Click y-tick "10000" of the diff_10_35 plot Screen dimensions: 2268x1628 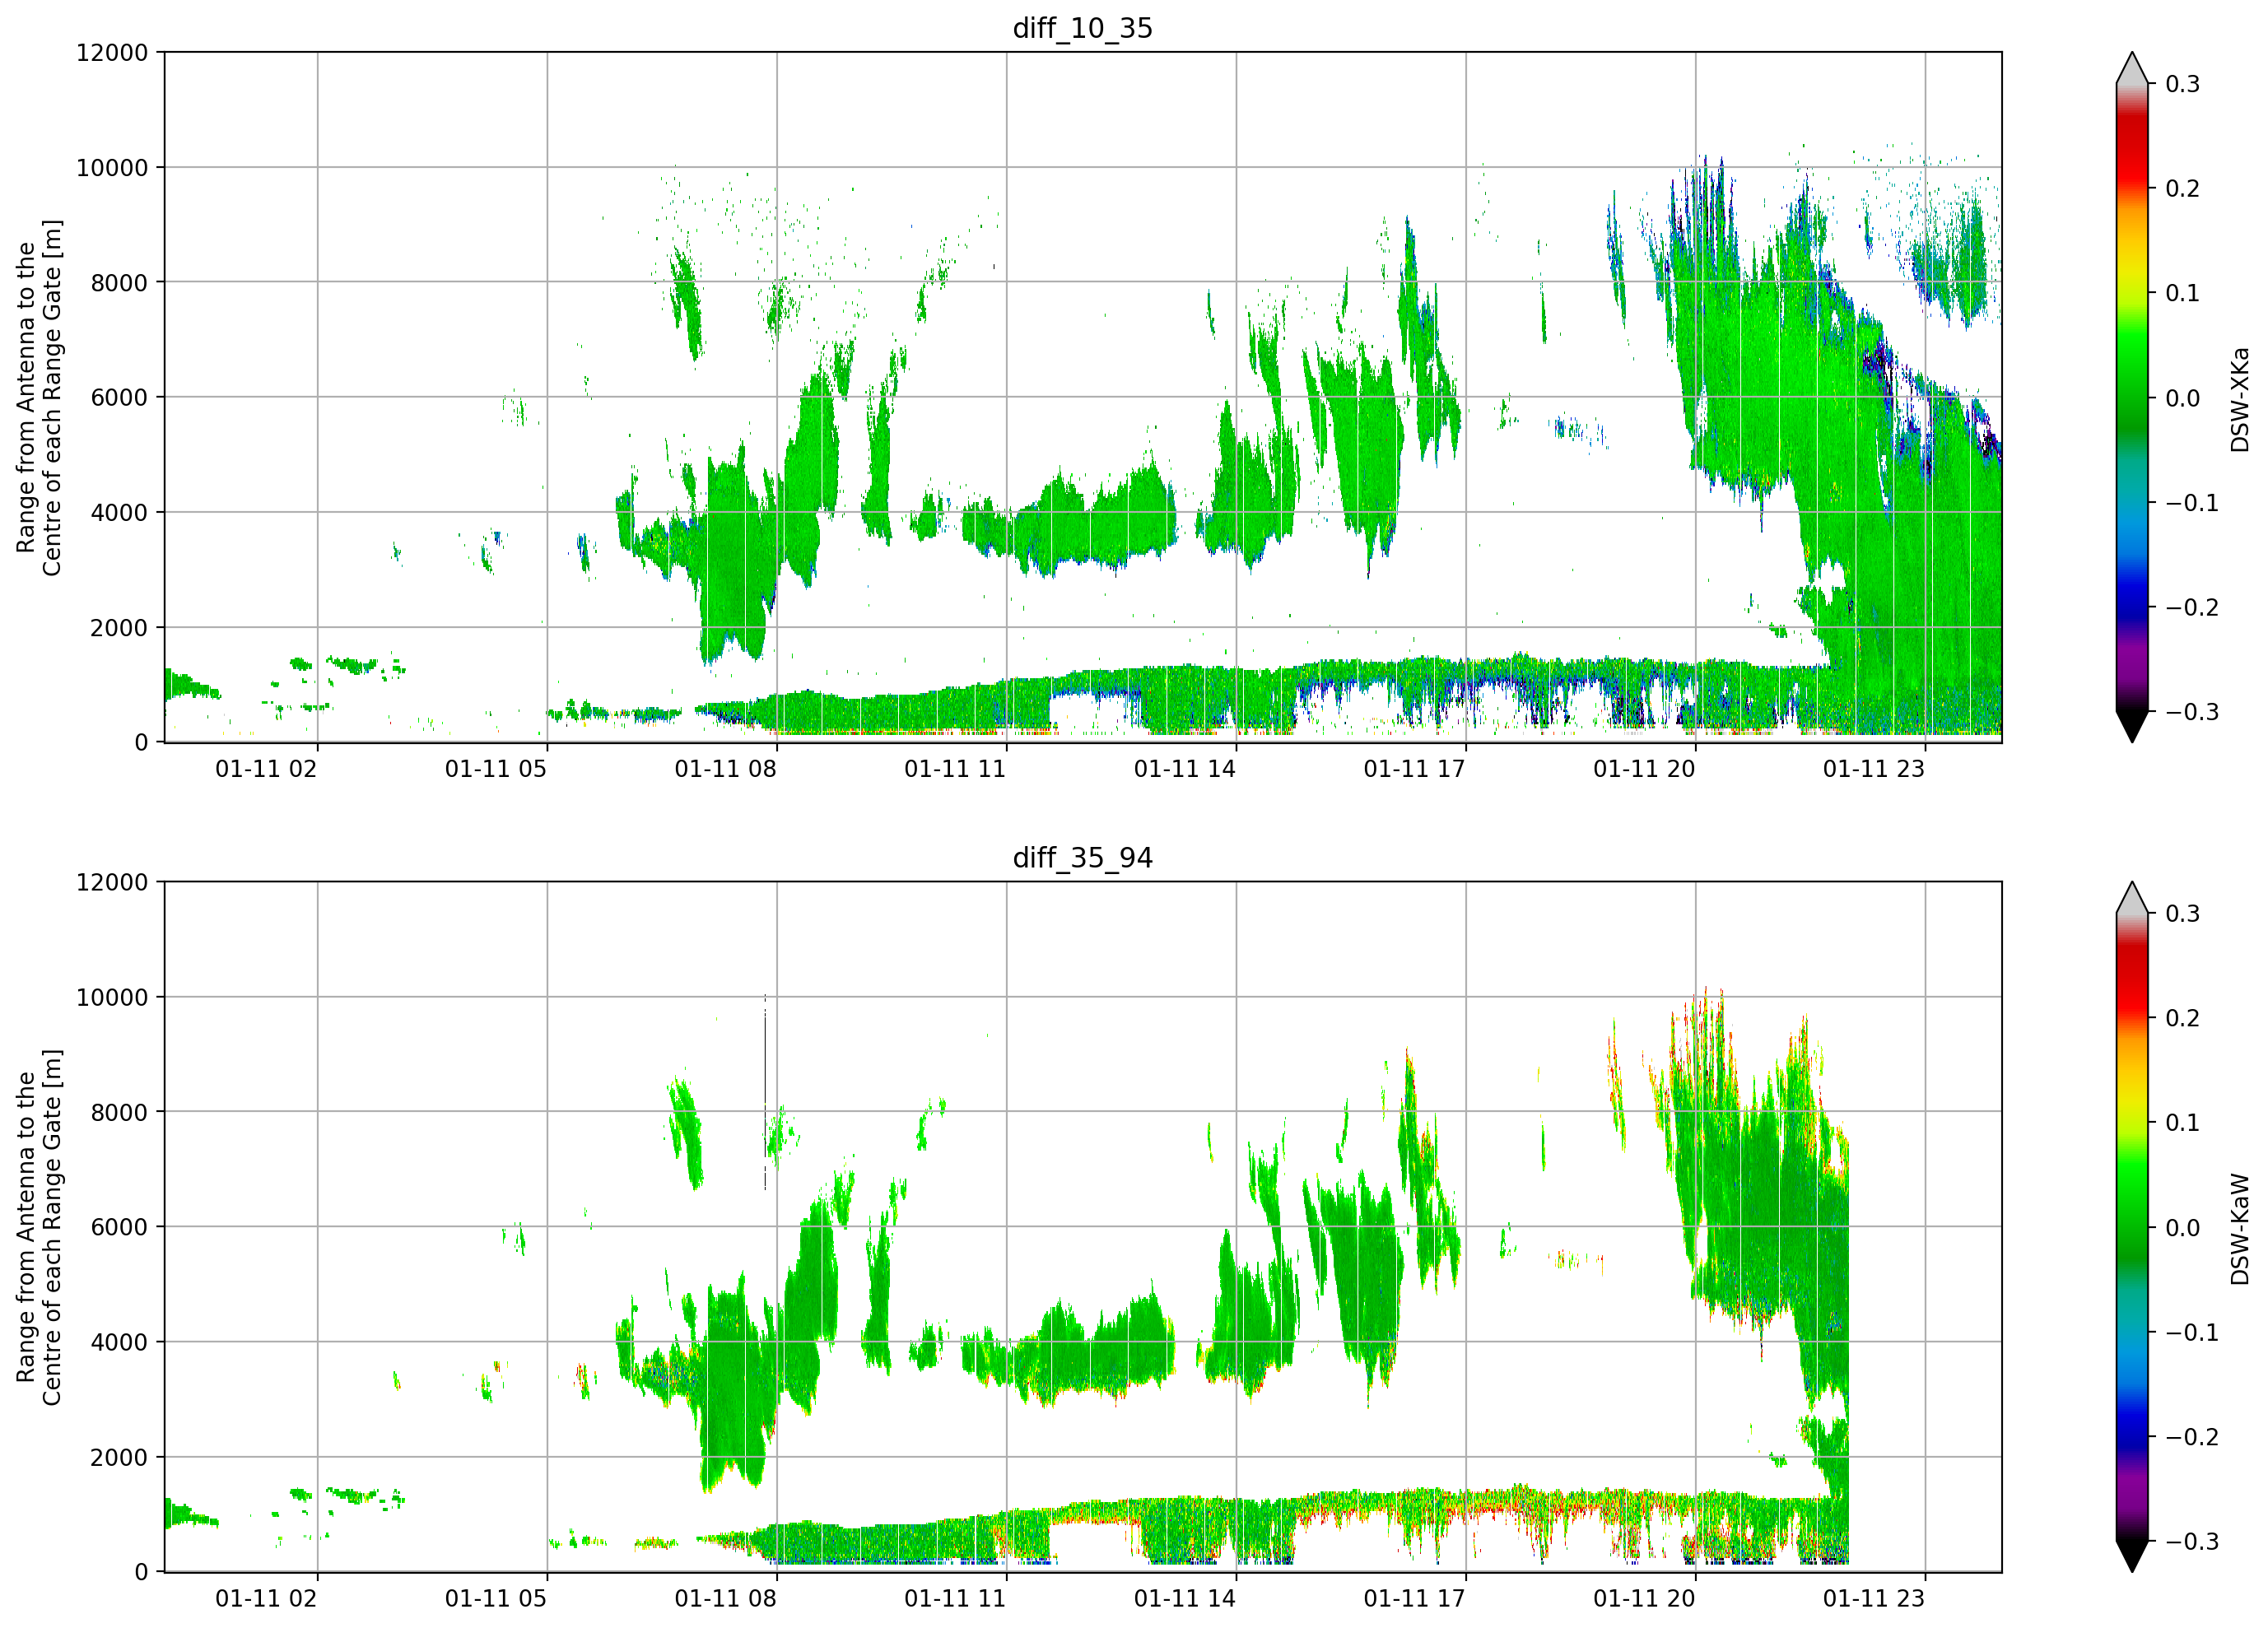click(112, 168)
